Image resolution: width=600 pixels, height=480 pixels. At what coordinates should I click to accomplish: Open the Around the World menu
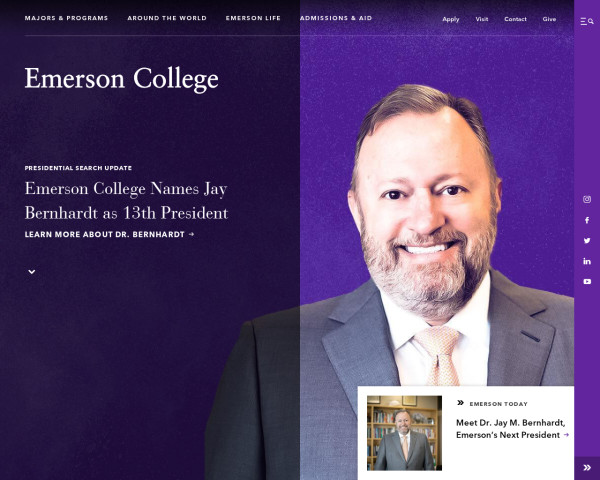coord(167,18)
